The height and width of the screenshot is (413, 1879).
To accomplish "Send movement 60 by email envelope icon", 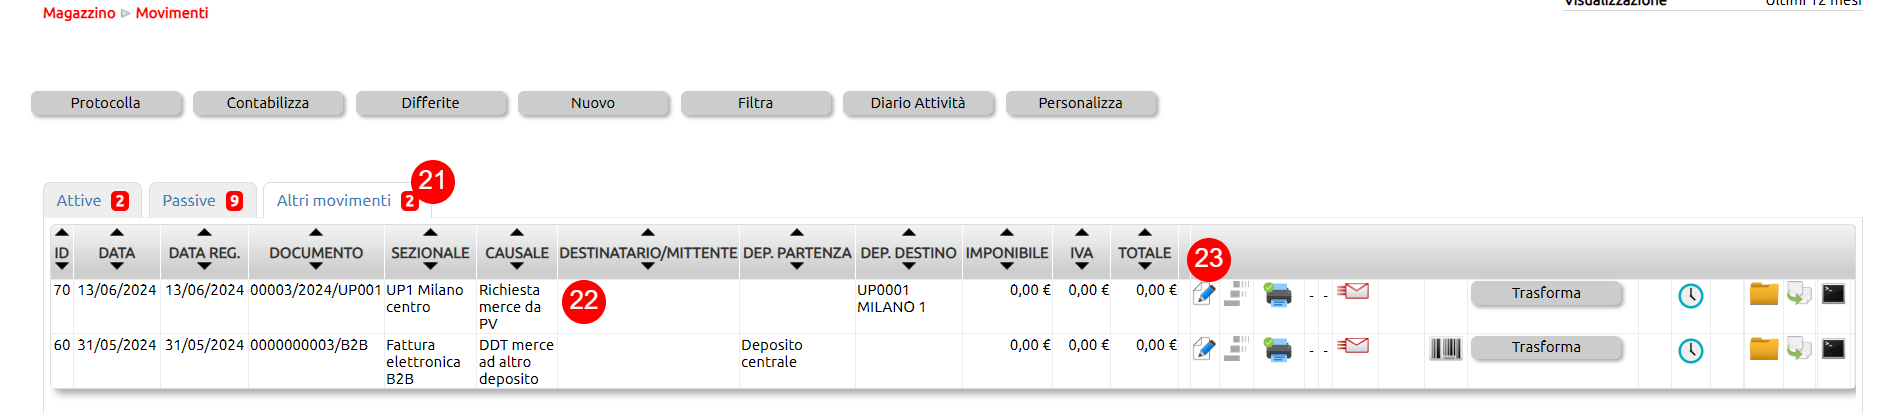I will [1353, 346].
